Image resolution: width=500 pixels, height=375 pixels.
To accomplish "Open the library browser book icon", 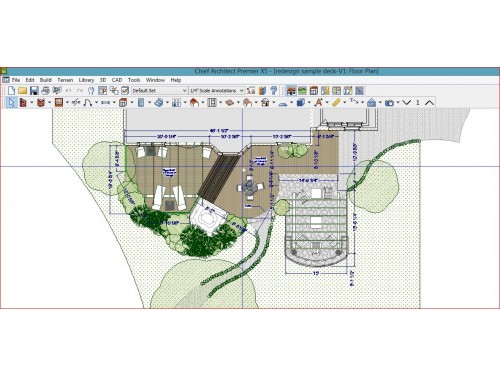I will [262, 90].
